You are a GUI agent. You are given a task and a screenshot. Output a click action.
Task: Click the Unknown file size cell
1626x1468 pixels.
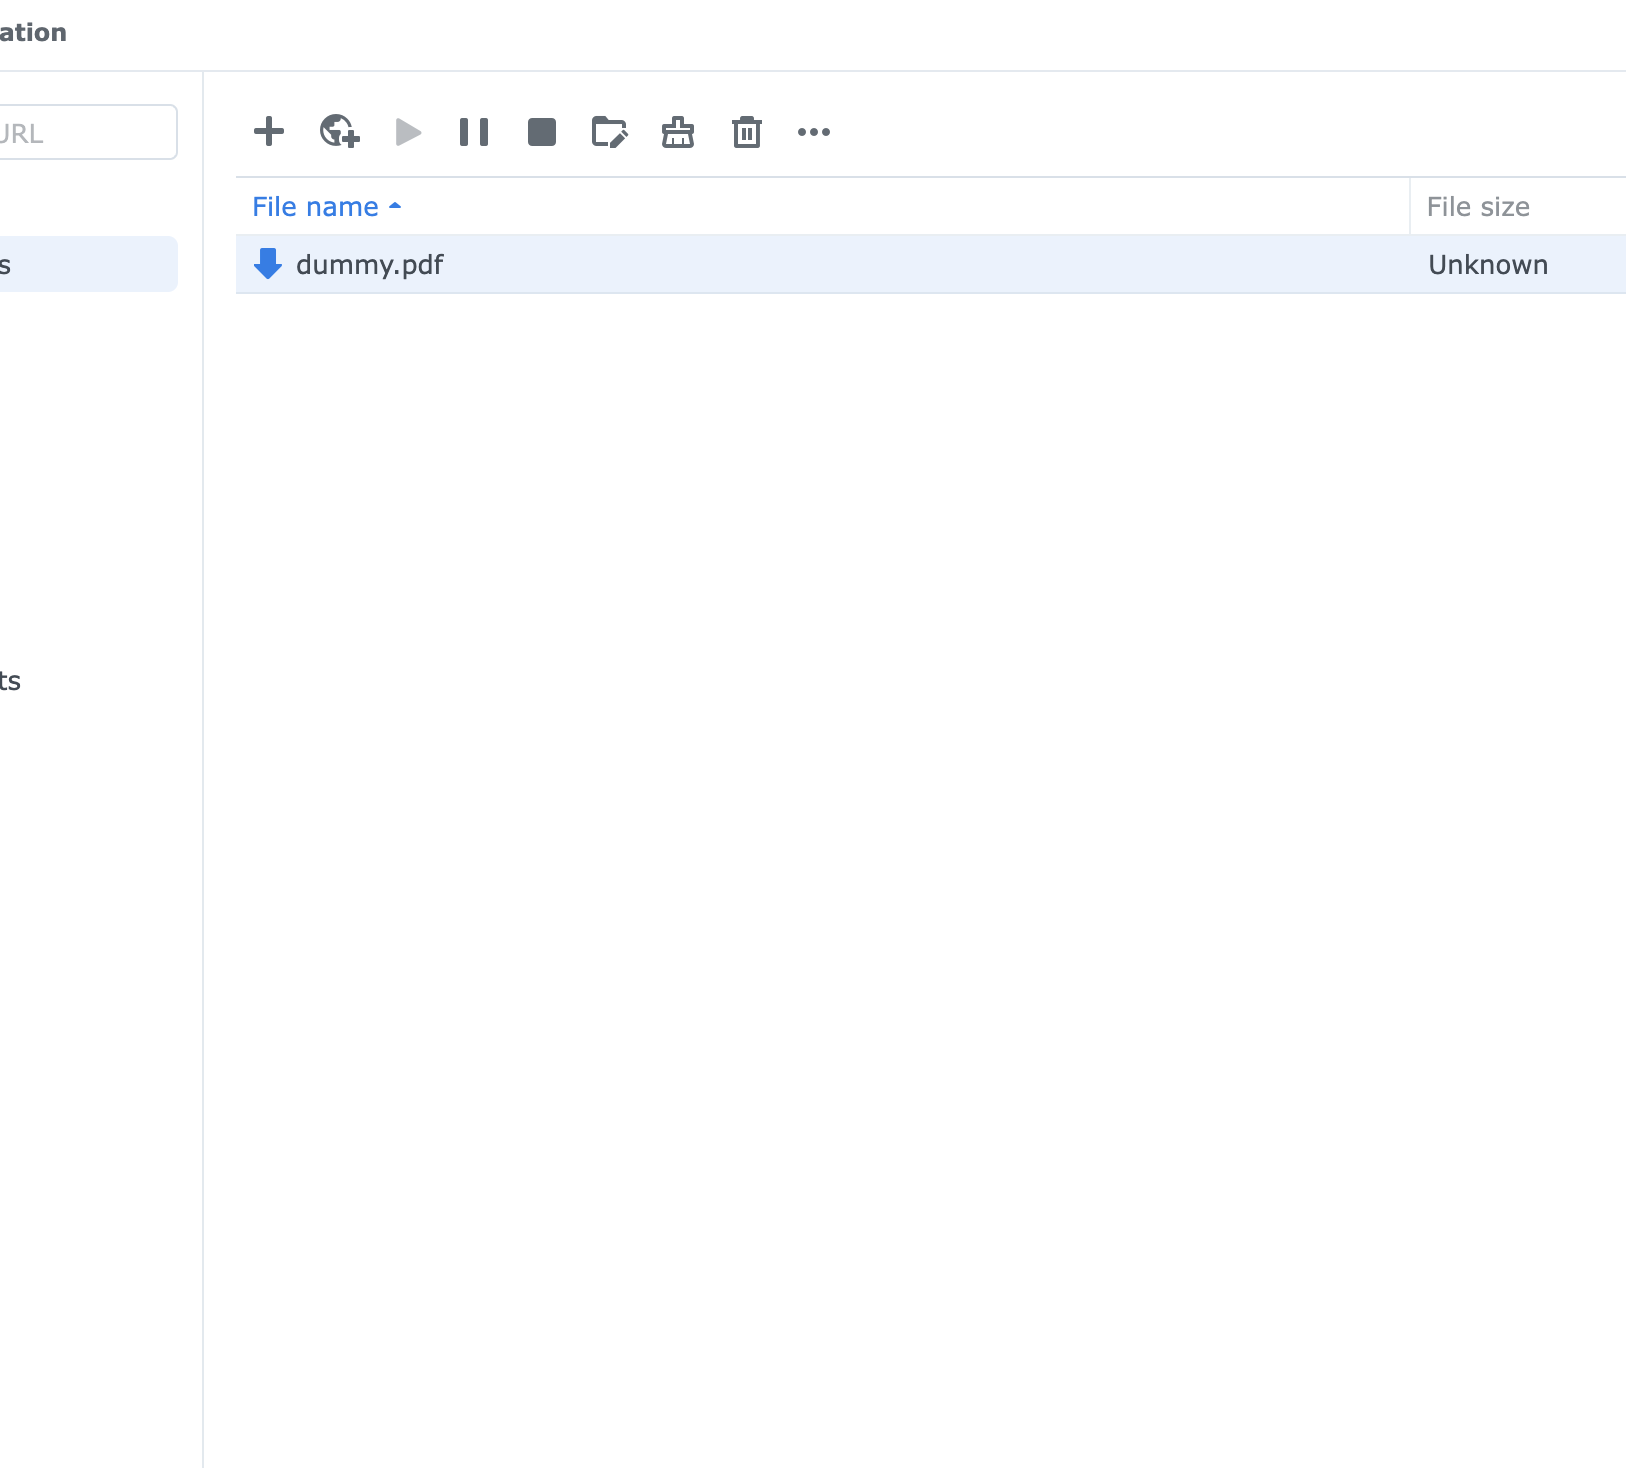coord(1488,265)
